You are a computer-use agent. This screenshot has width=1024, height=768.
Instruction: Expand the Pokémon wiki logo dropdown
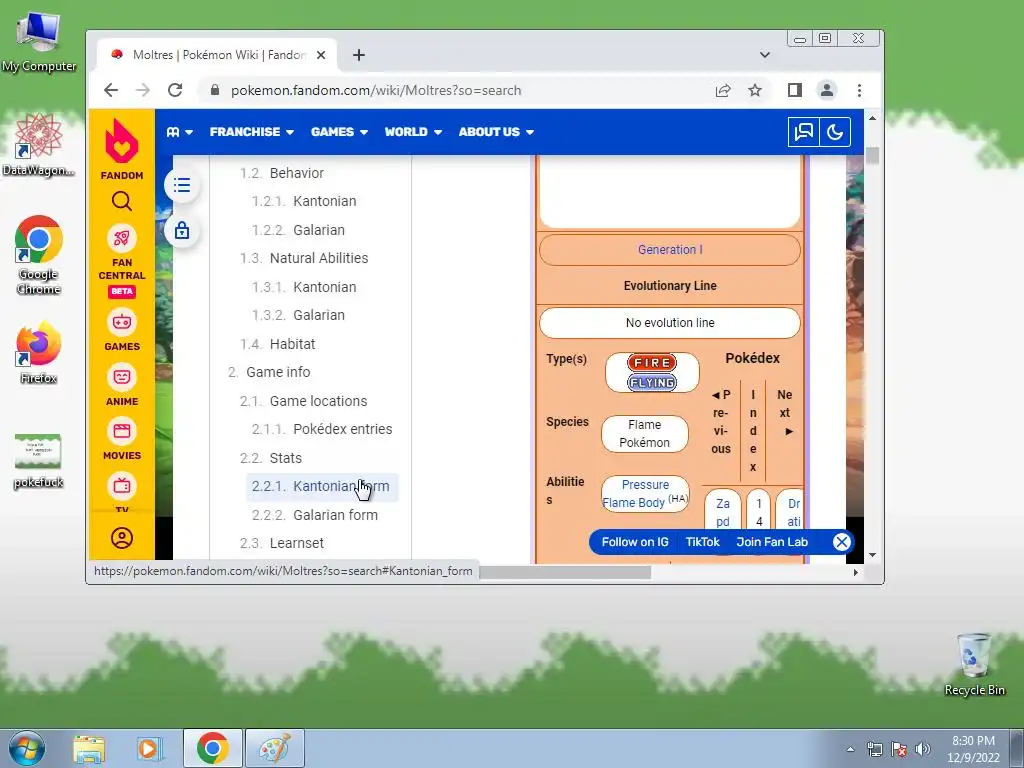click(x=180, y=132)
